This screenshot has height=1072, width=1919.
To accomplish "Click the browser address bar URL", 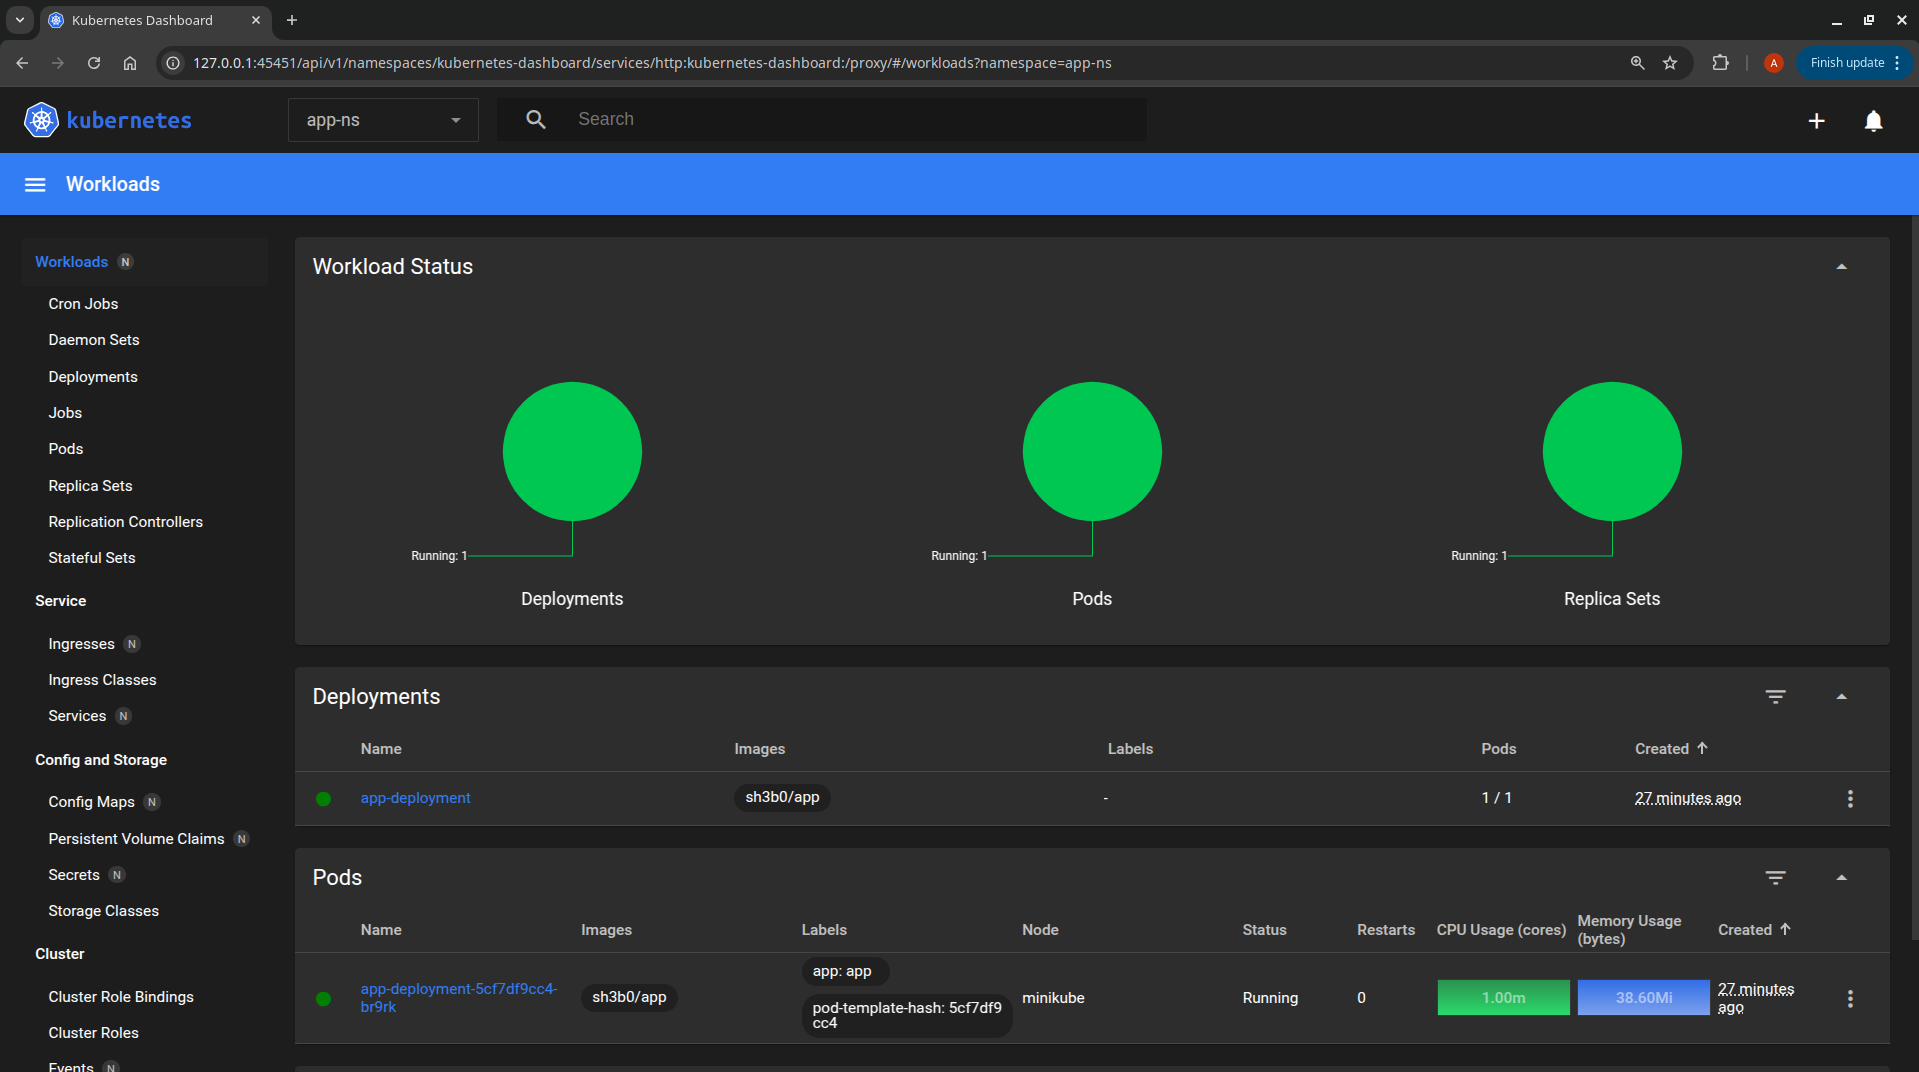I will 652,63.
